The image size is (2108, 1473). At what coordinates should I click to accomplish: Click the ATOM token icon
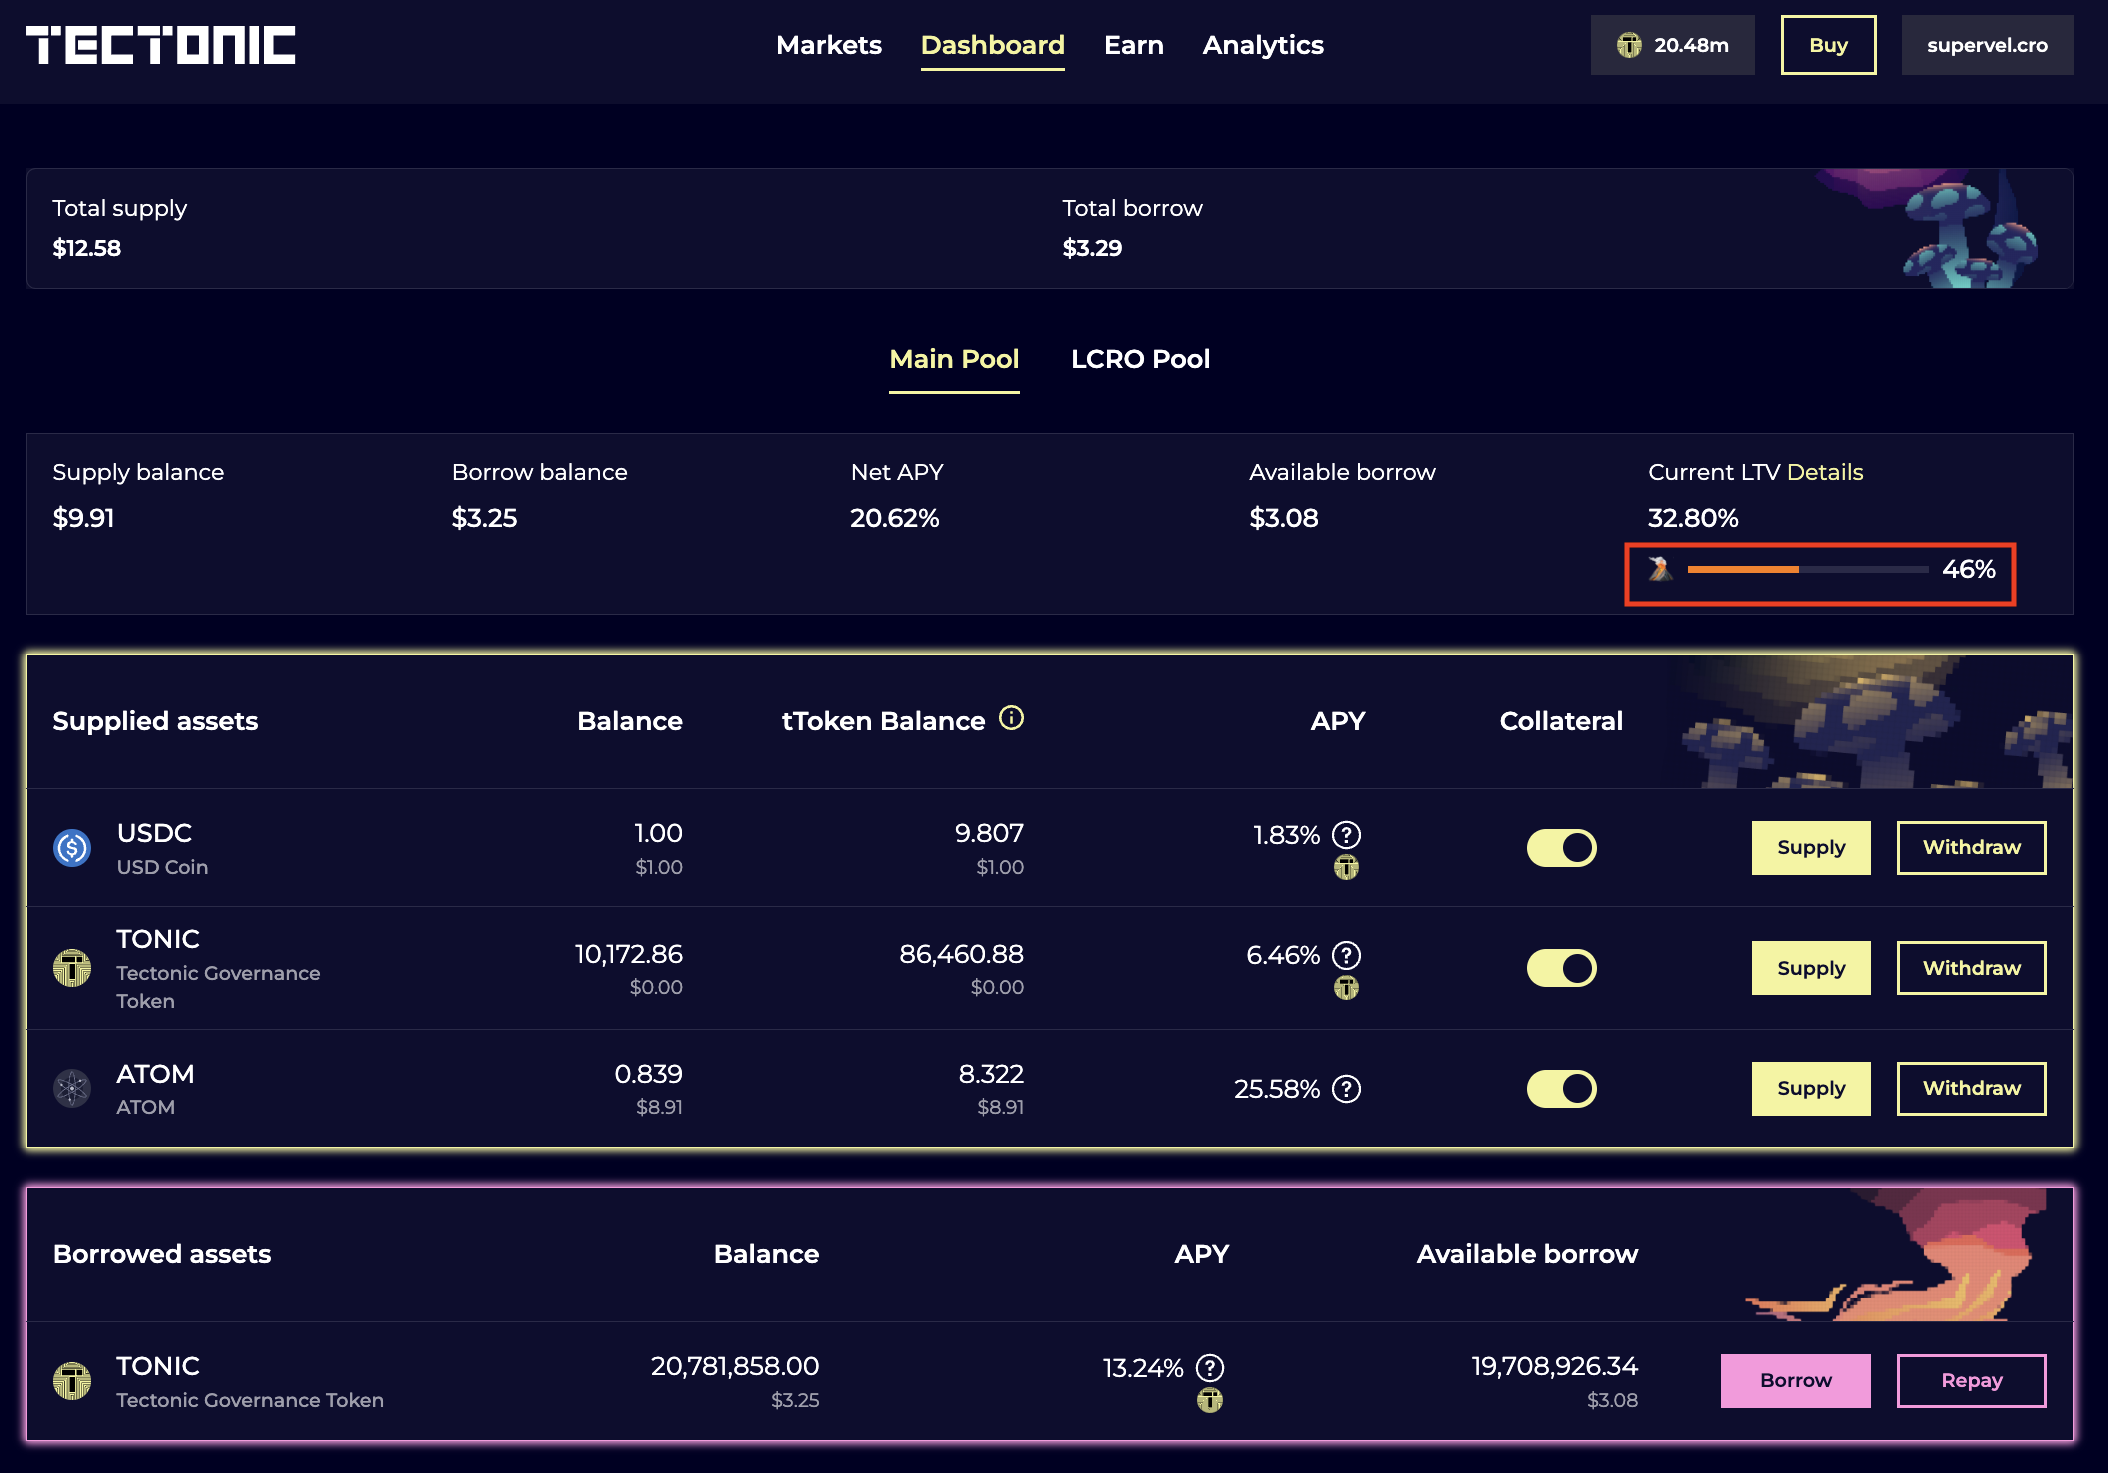point(72,1088)
